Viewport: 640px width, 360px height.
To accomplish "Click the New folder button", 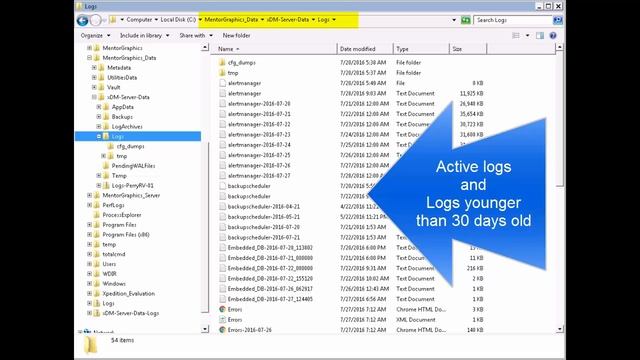I will coord(236,36).
